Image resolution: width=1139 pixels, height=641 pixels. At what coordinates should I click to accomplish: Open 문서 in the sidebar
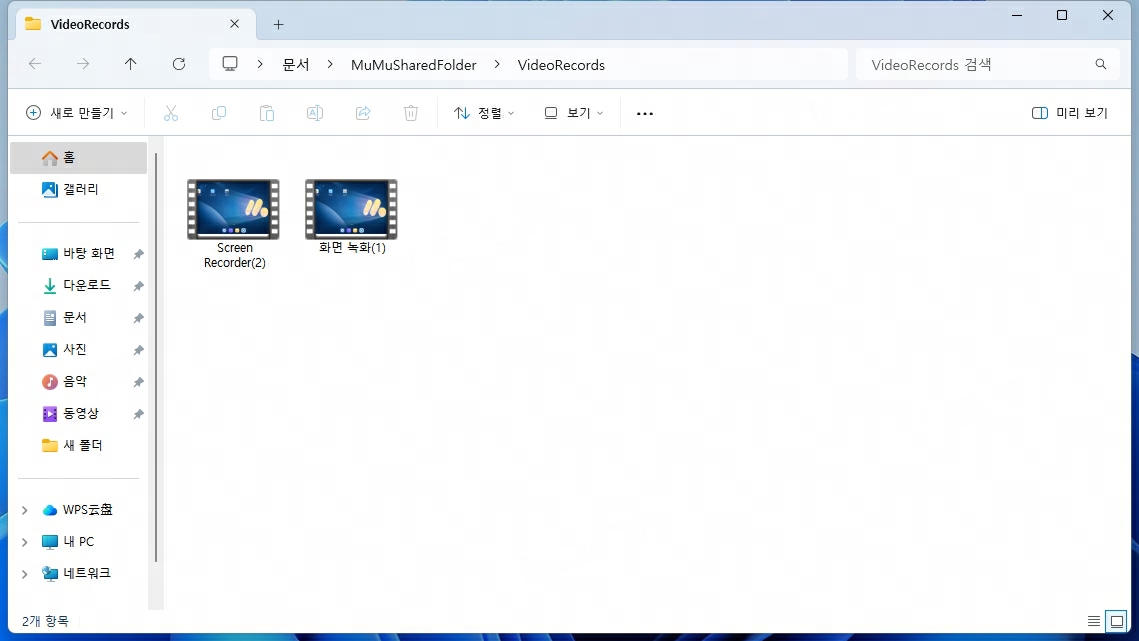(x=78, y=317)
